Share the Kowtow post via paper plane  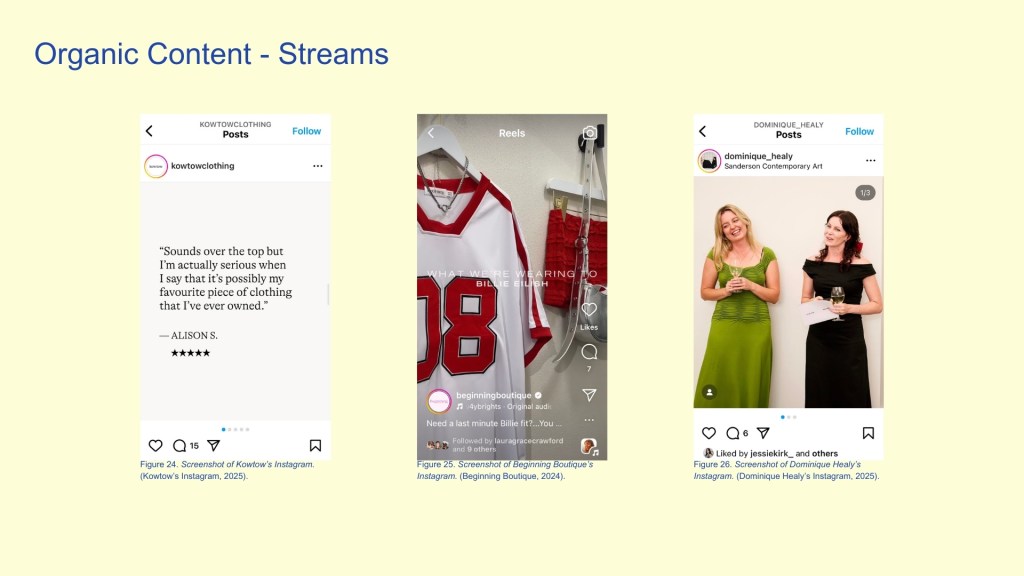point(213,446)
